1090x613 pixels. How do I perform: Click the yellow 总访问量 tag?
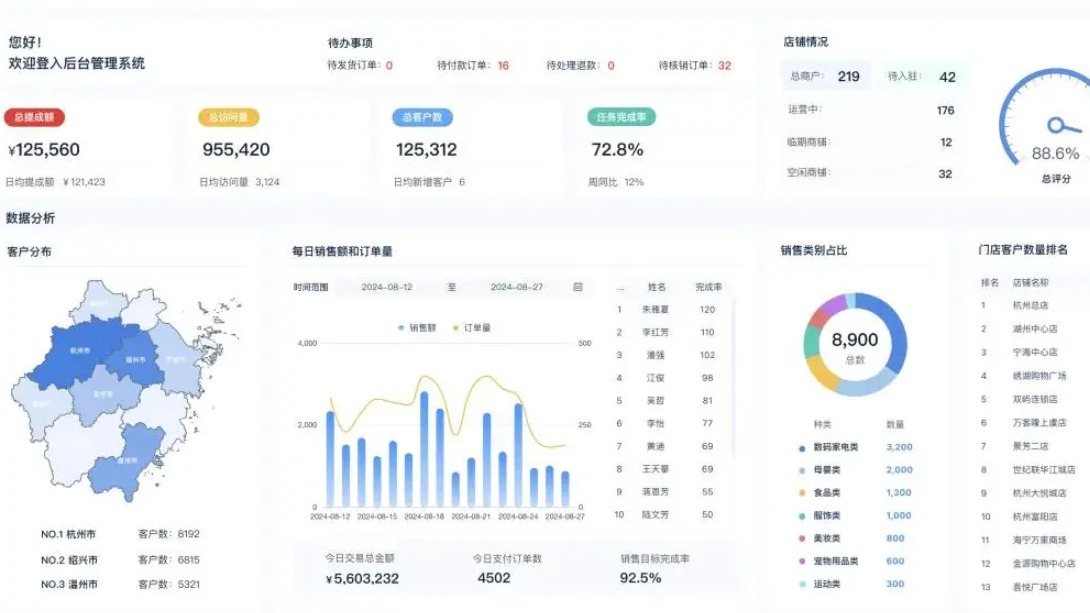click(x=228, y=117)
